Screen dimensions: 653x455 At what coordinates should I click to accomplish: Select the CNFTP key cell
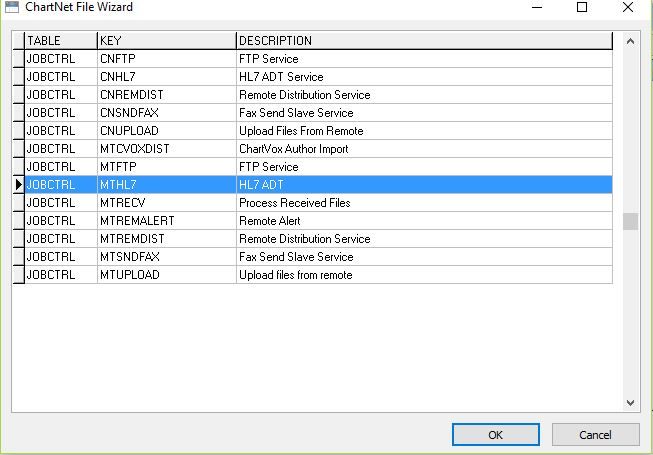tap(167, 59)
